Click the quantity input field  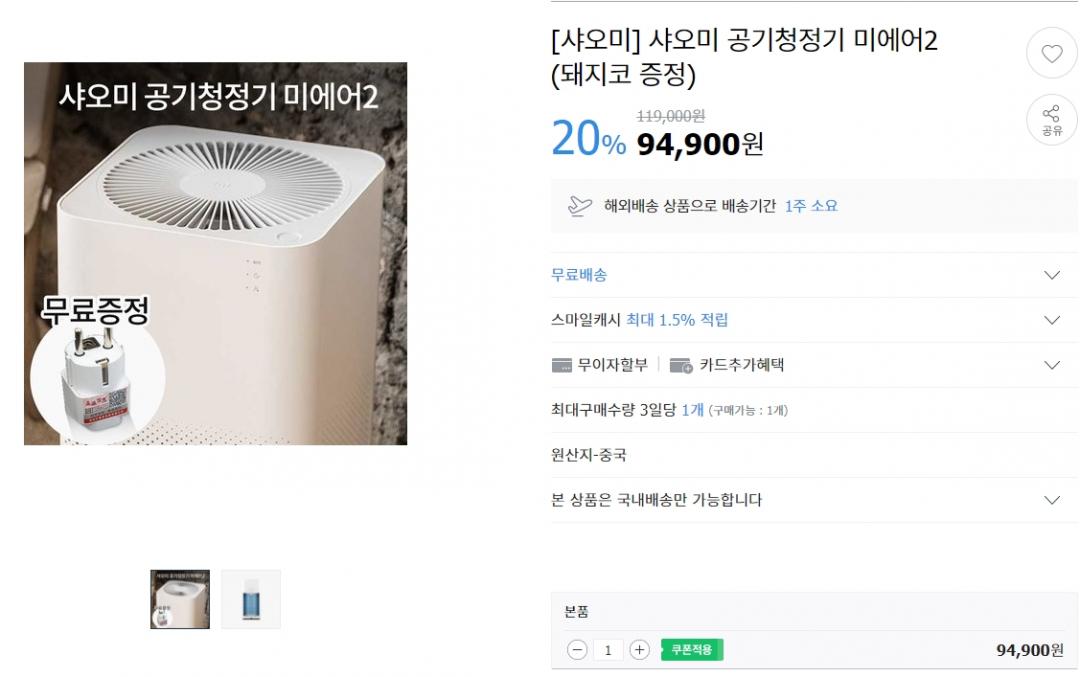tap(608, 650)
